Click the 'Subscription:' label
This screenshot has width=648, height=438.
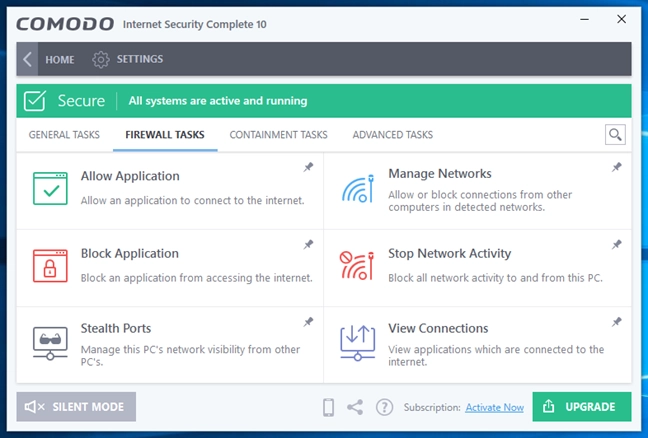tap(432, 407)
